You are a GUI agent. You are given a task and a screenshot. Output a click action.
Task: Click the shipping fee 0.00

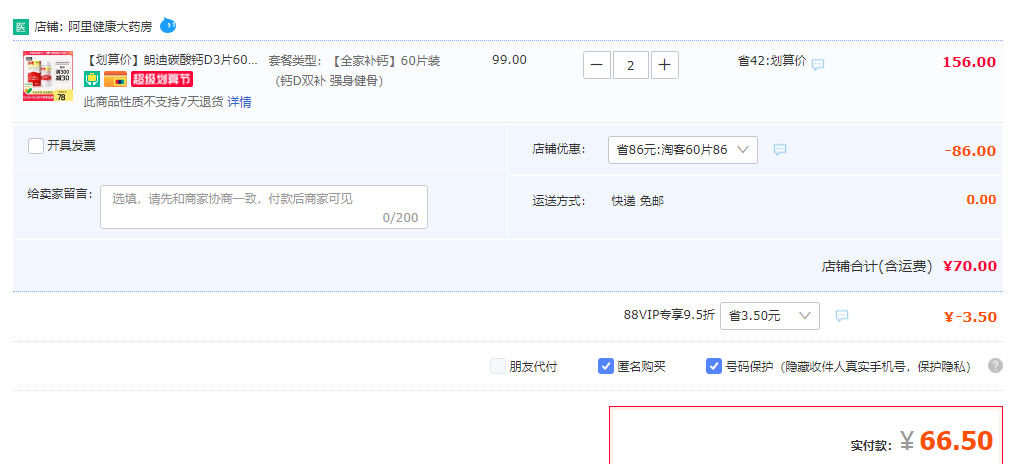[x=981, y=199]
